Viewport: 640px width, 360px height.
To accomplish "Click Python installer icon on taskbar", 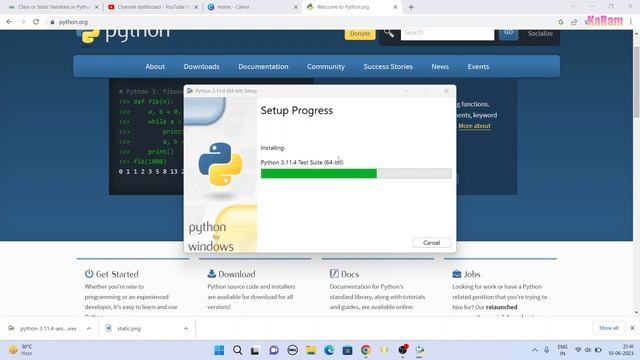I will pos(420,350).
